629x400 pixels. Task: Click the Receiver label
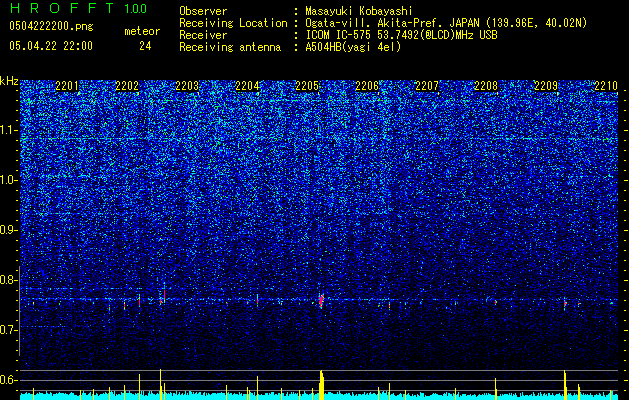(203, 35)
